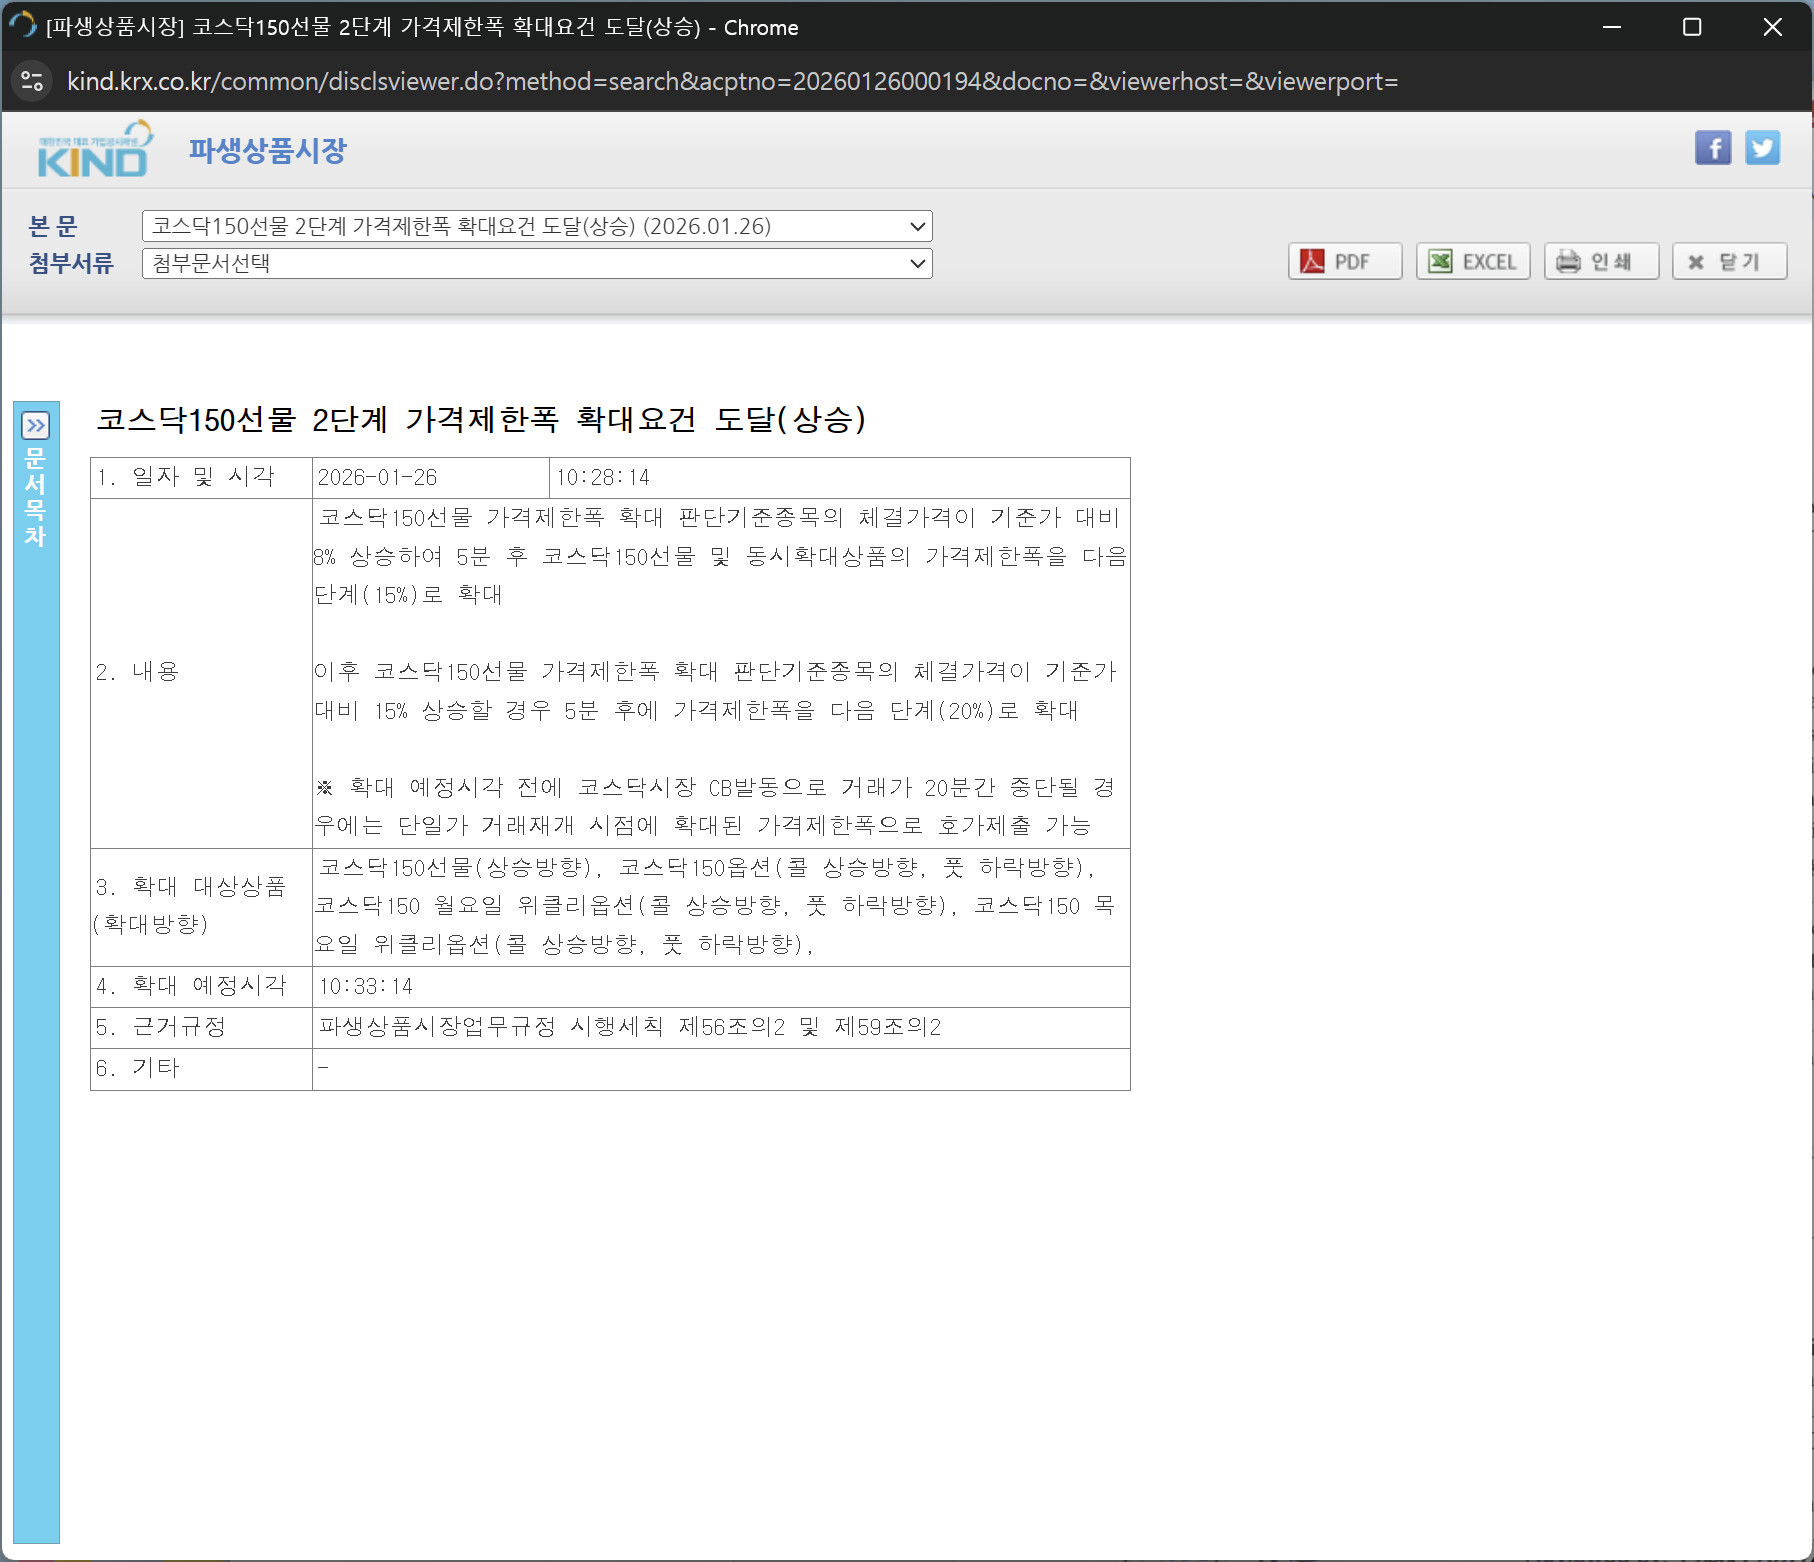Open the 첨부서류 attachment dropdown

[537, 264]
